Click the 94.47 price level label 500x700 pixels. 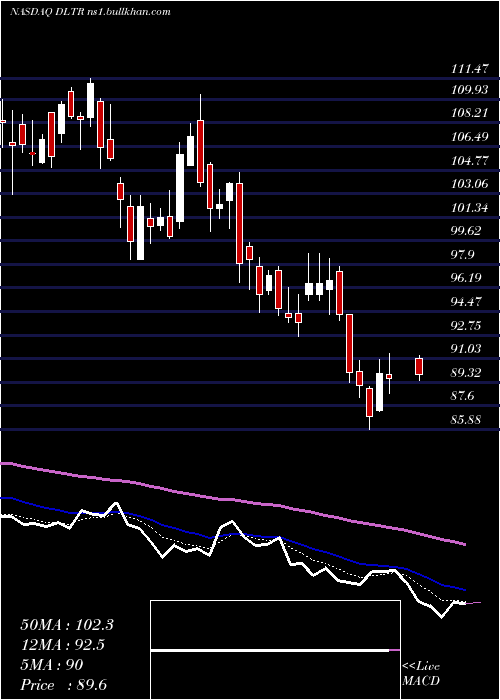point(466,301)
